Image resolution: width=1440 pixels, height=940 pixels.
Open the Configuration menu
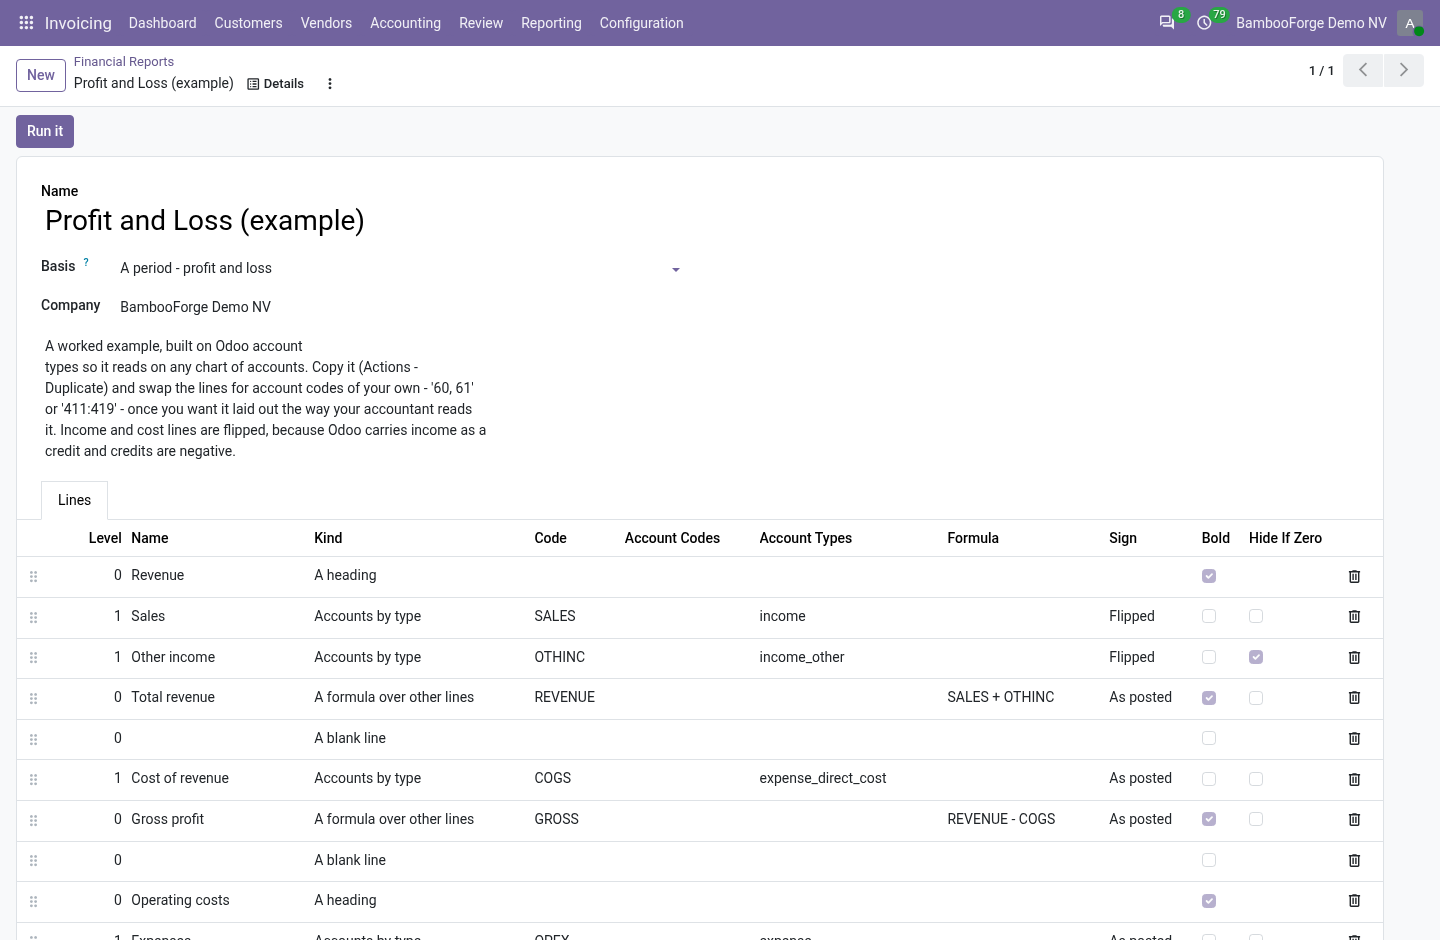pyautogui.click(x=642, y=23)
